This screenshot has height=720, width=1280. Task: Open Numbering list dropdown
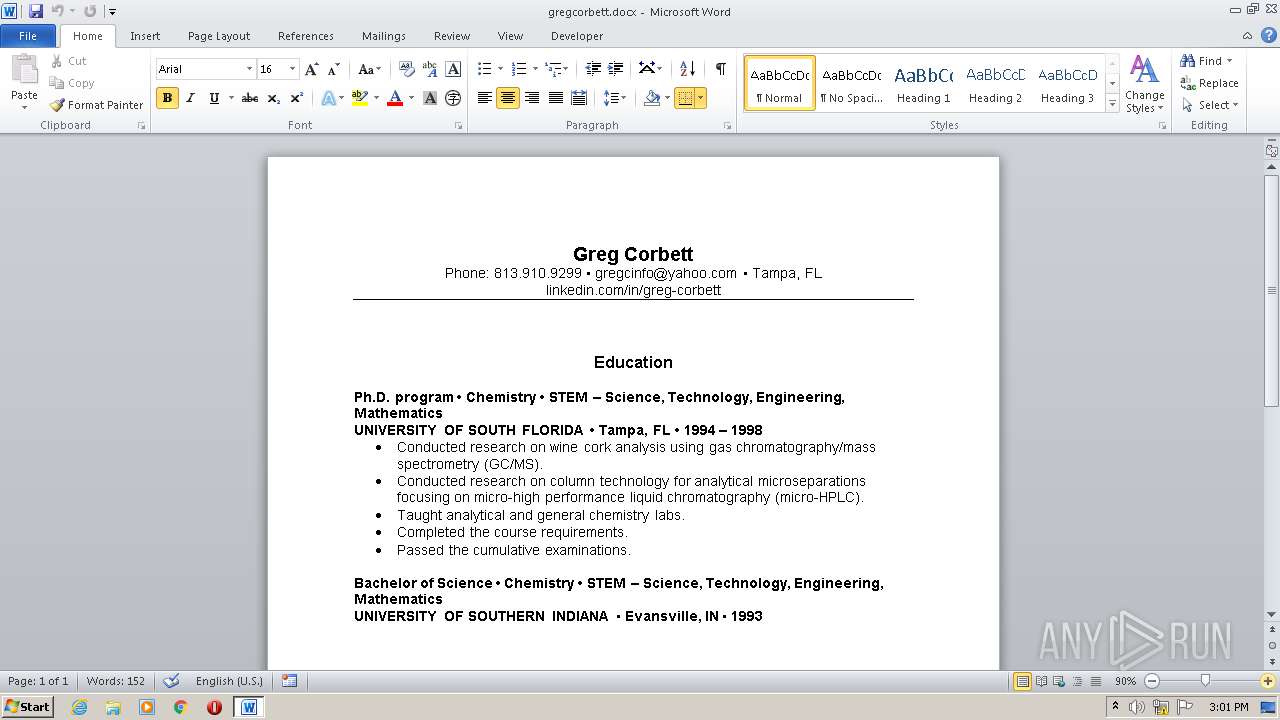[535, 69]
